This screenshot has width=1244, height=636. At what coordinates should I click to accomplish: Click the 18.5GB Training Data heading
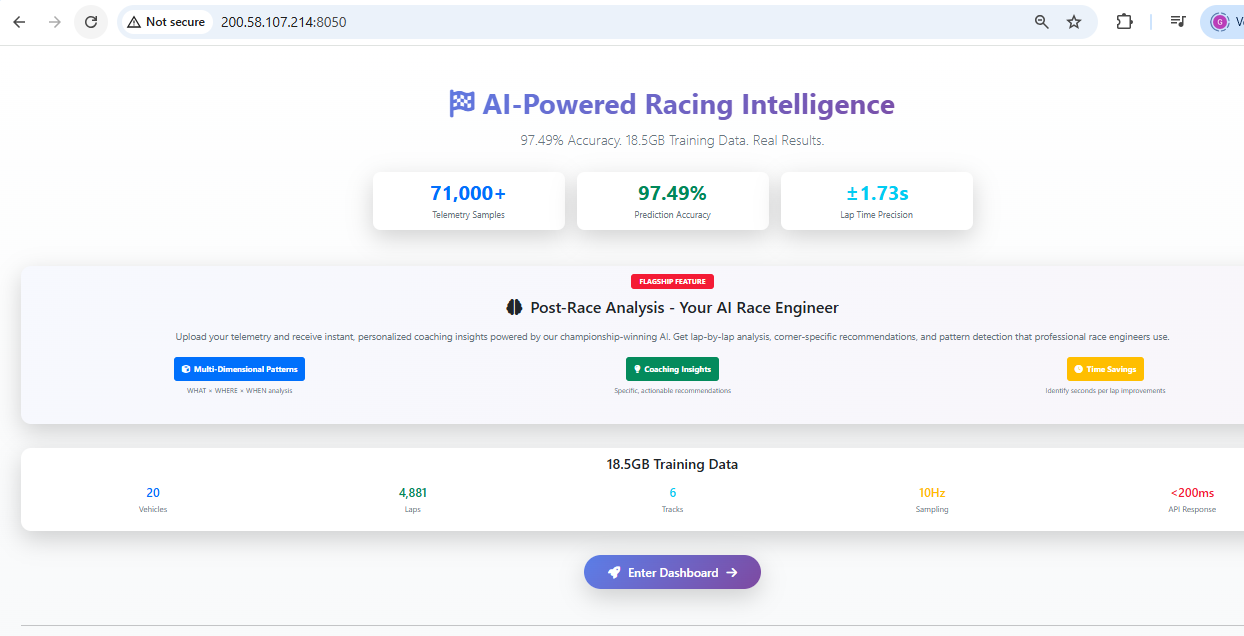click(672, 464)
